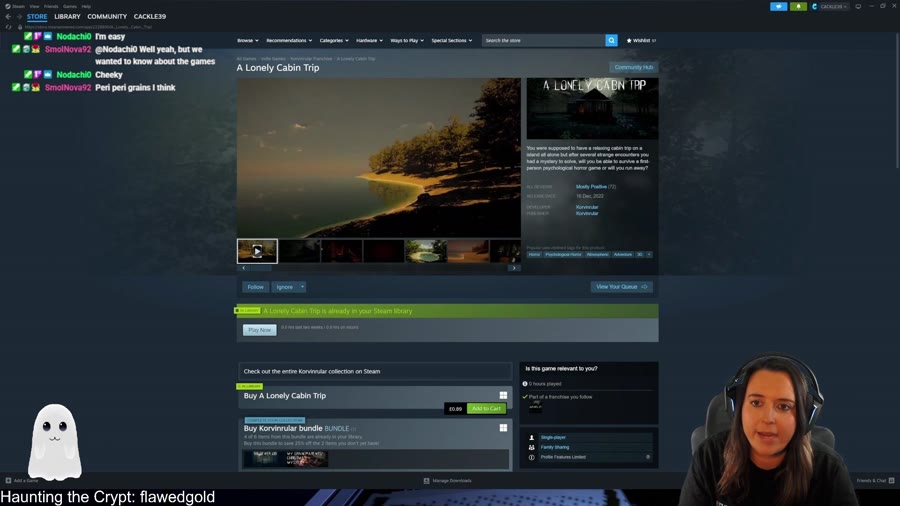Viewport: 900px width, 506px height.
Task: Click the Community Hub button
Action: (x=634, y=67)
